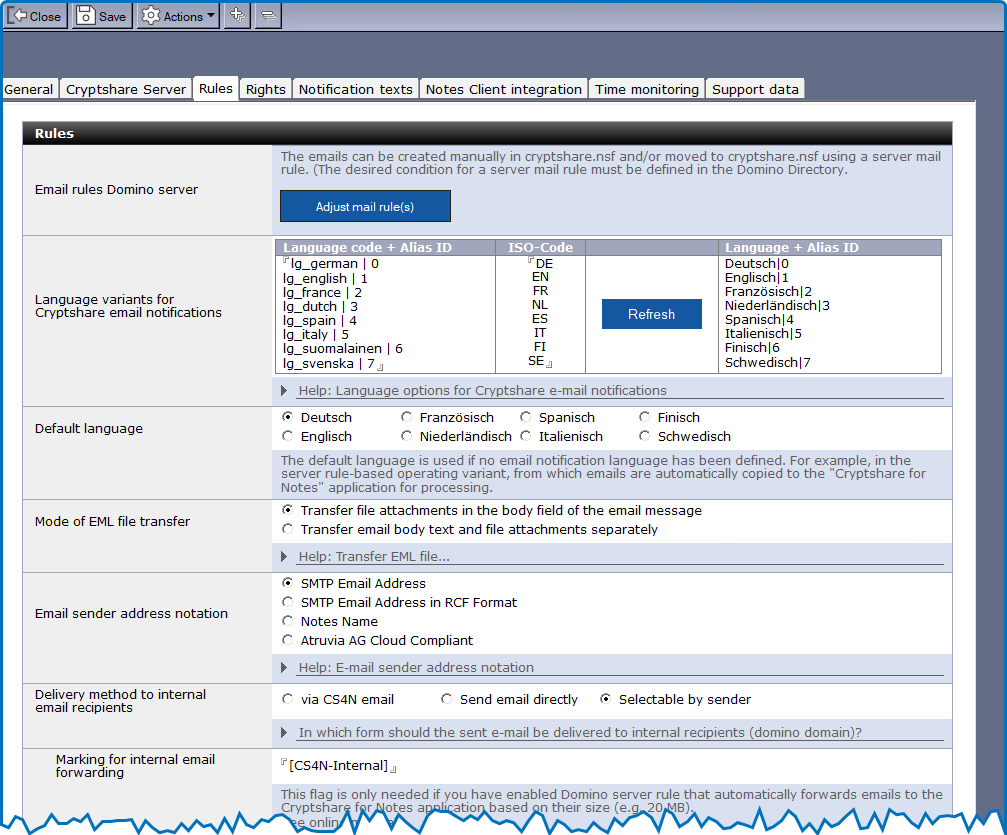Click the Close form toolbar button
Image resolution: width=1007 pixels, height=835 pixels.
pyautogui.click(x=35, y=16)
